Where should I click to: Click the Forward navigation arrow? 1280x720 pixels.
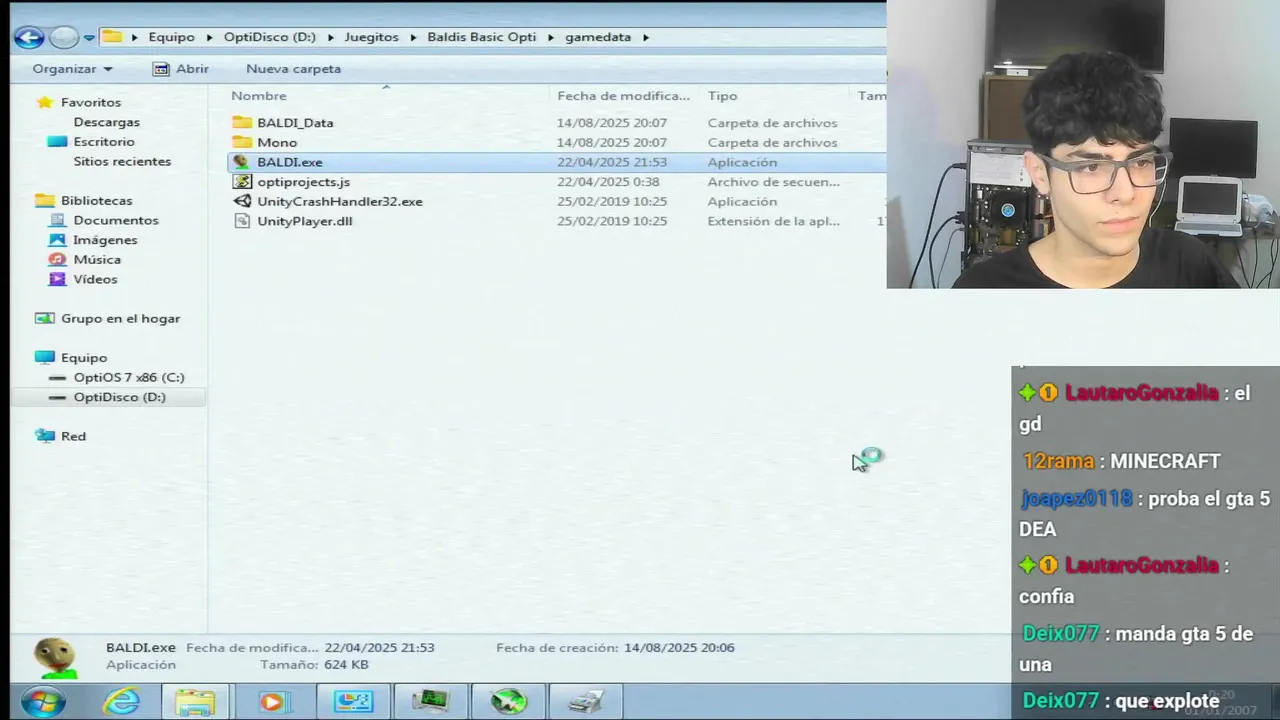(x=64, y=38)
